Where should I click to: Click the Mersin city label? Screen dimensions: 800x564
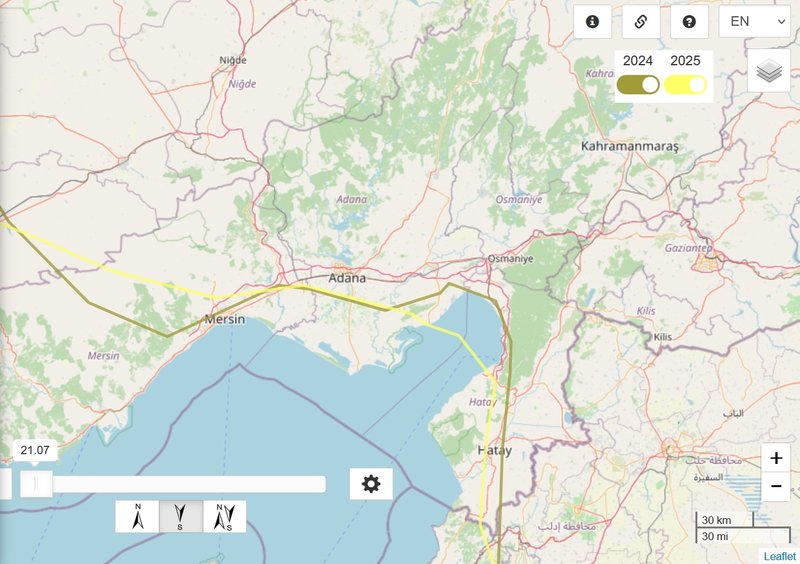click(x=224, y=320)
